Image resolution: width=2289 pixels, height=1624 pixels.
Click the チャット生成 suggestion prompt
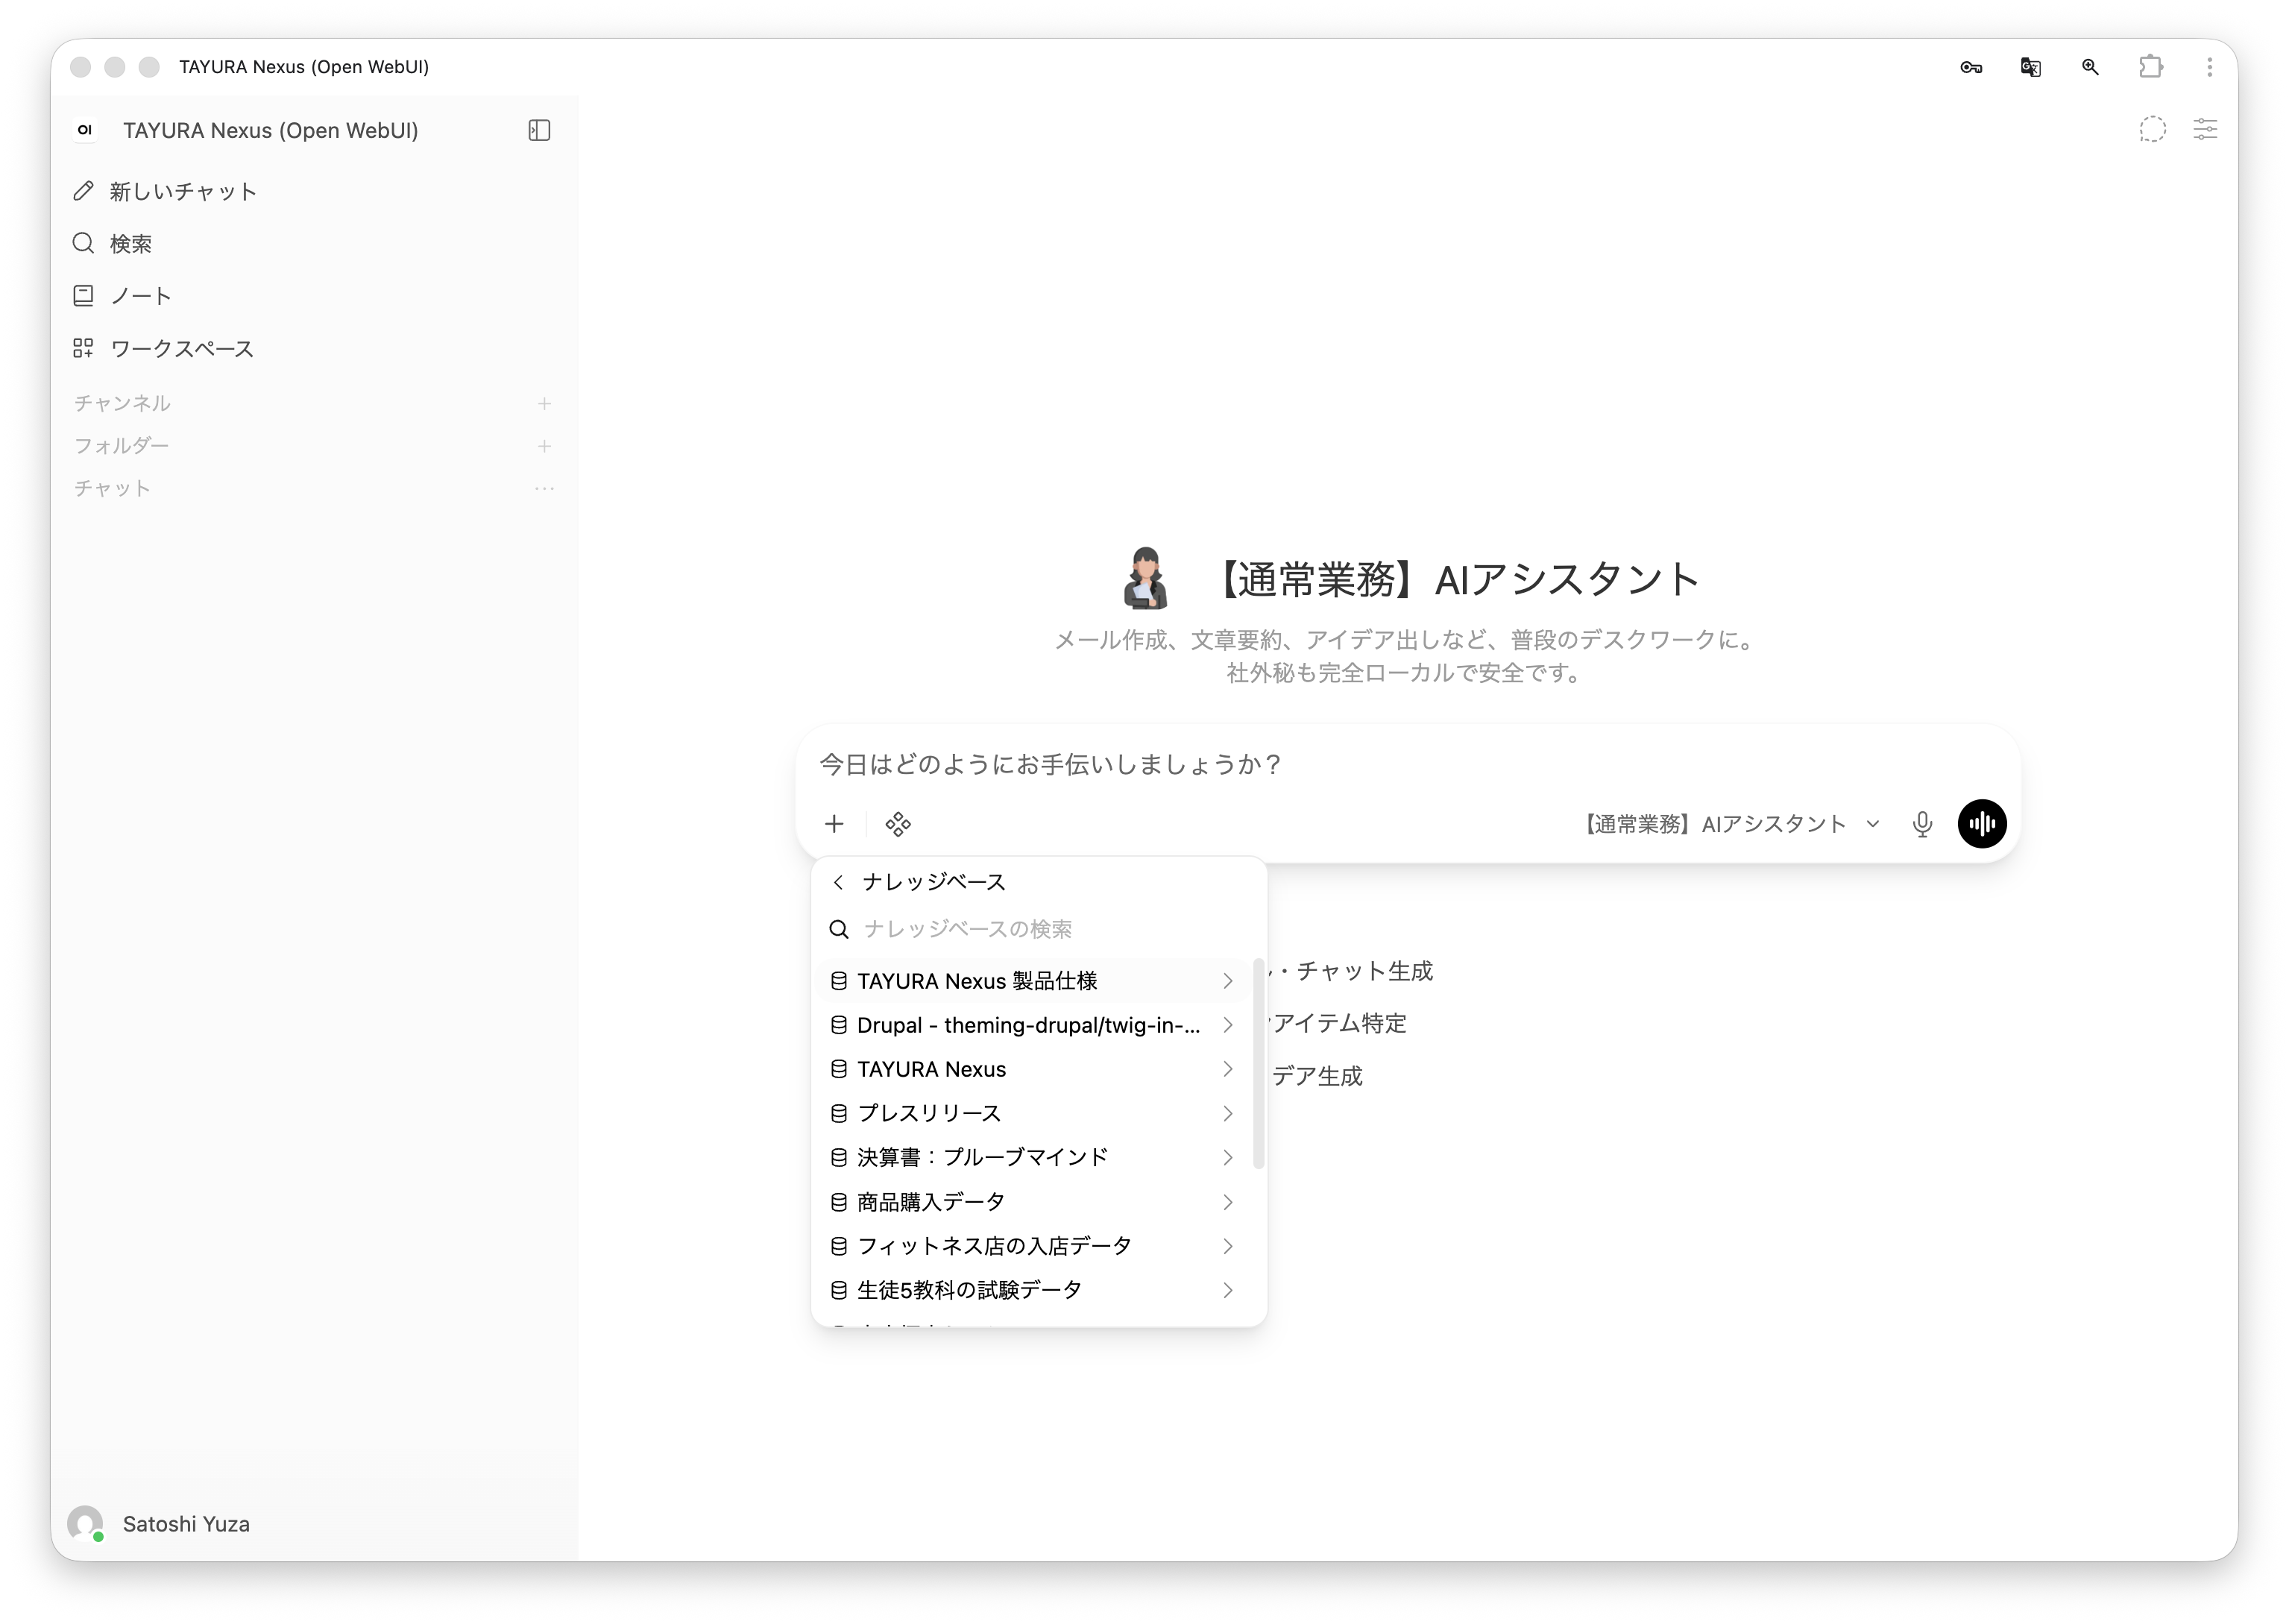(1352, 971)
